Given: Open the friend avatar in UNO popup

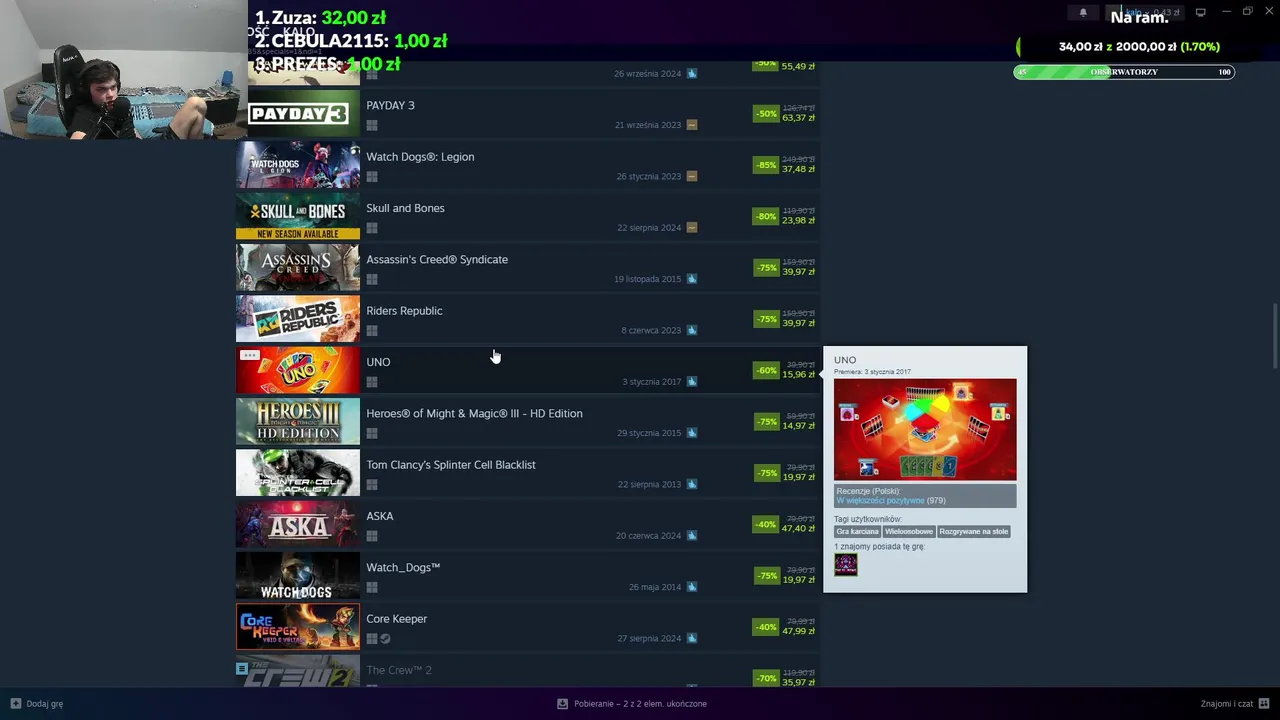Looking at the screenshot, I should coord(846,565).
